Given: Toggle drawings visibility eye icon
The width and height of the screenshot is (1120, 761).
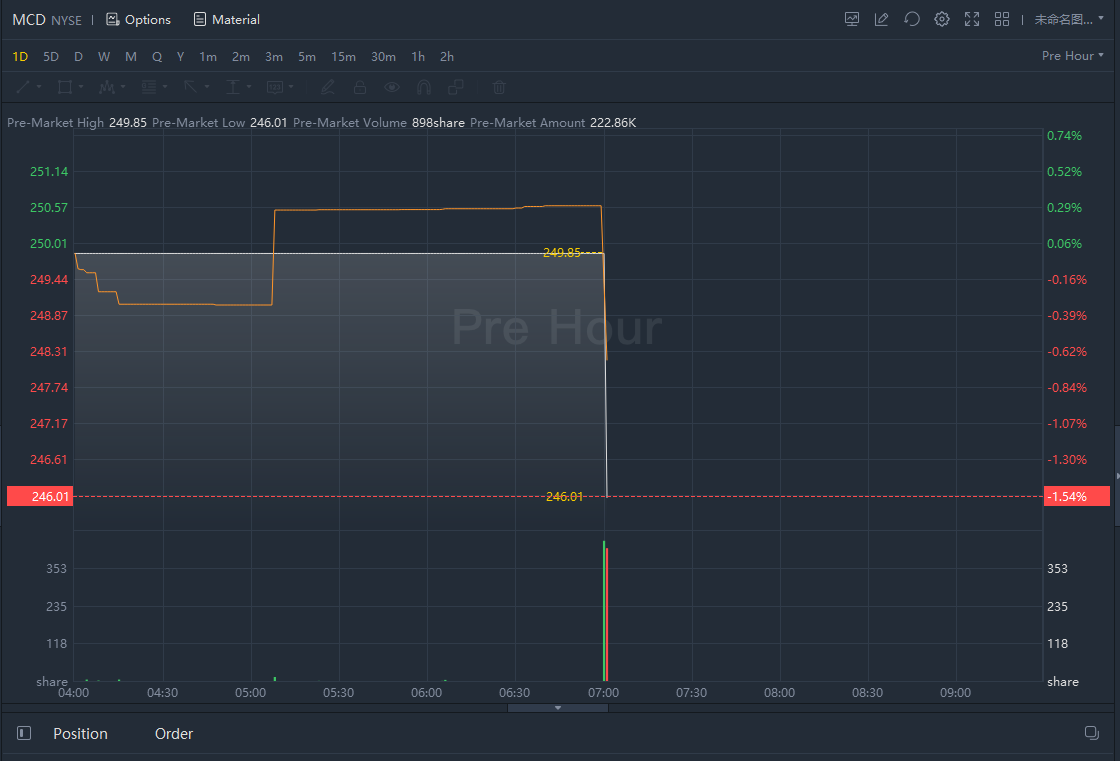Looking at the screenshot, I should tap(392, 87).
